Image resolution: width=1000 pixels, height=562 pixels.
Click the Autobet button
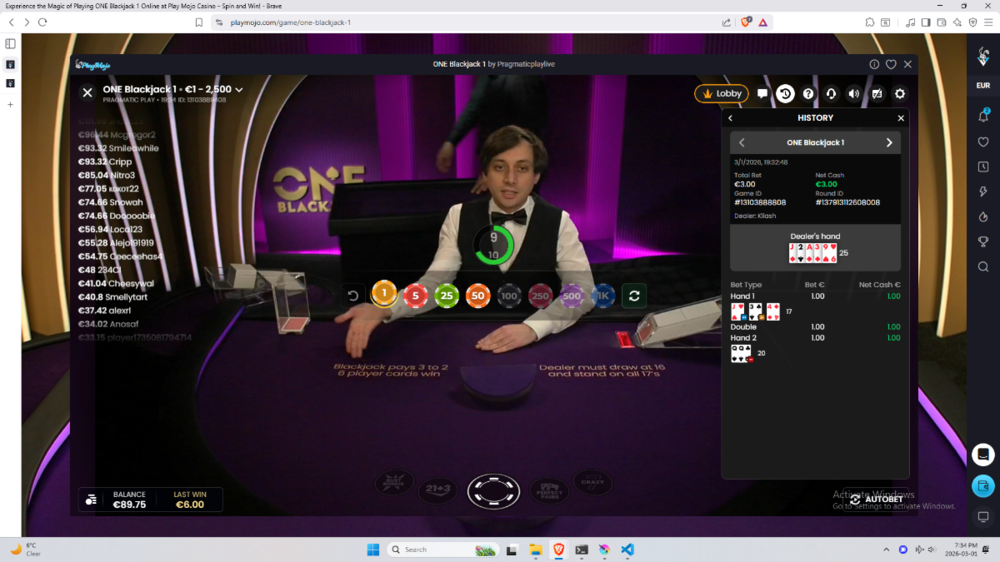[877, 499]
